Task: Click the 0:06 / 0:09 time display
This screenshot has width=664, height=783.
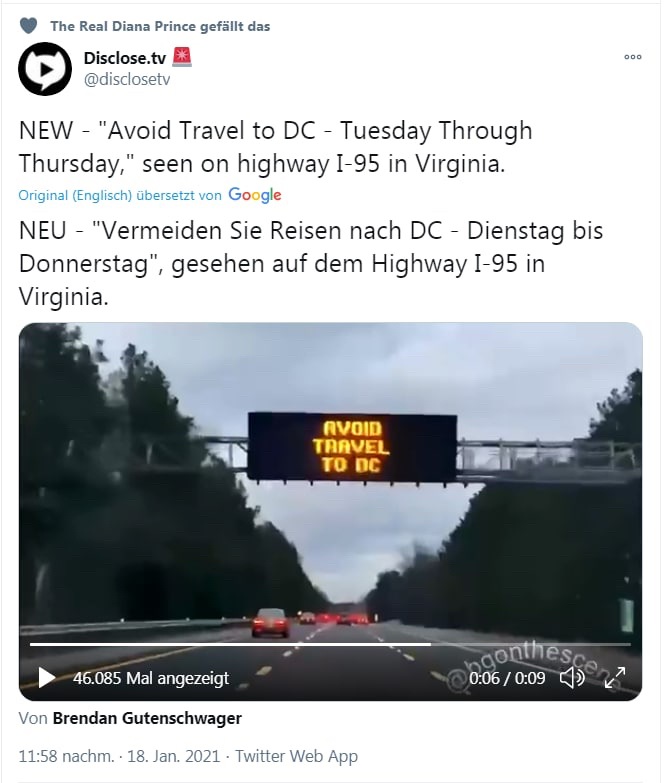Action: coord(507,678)
